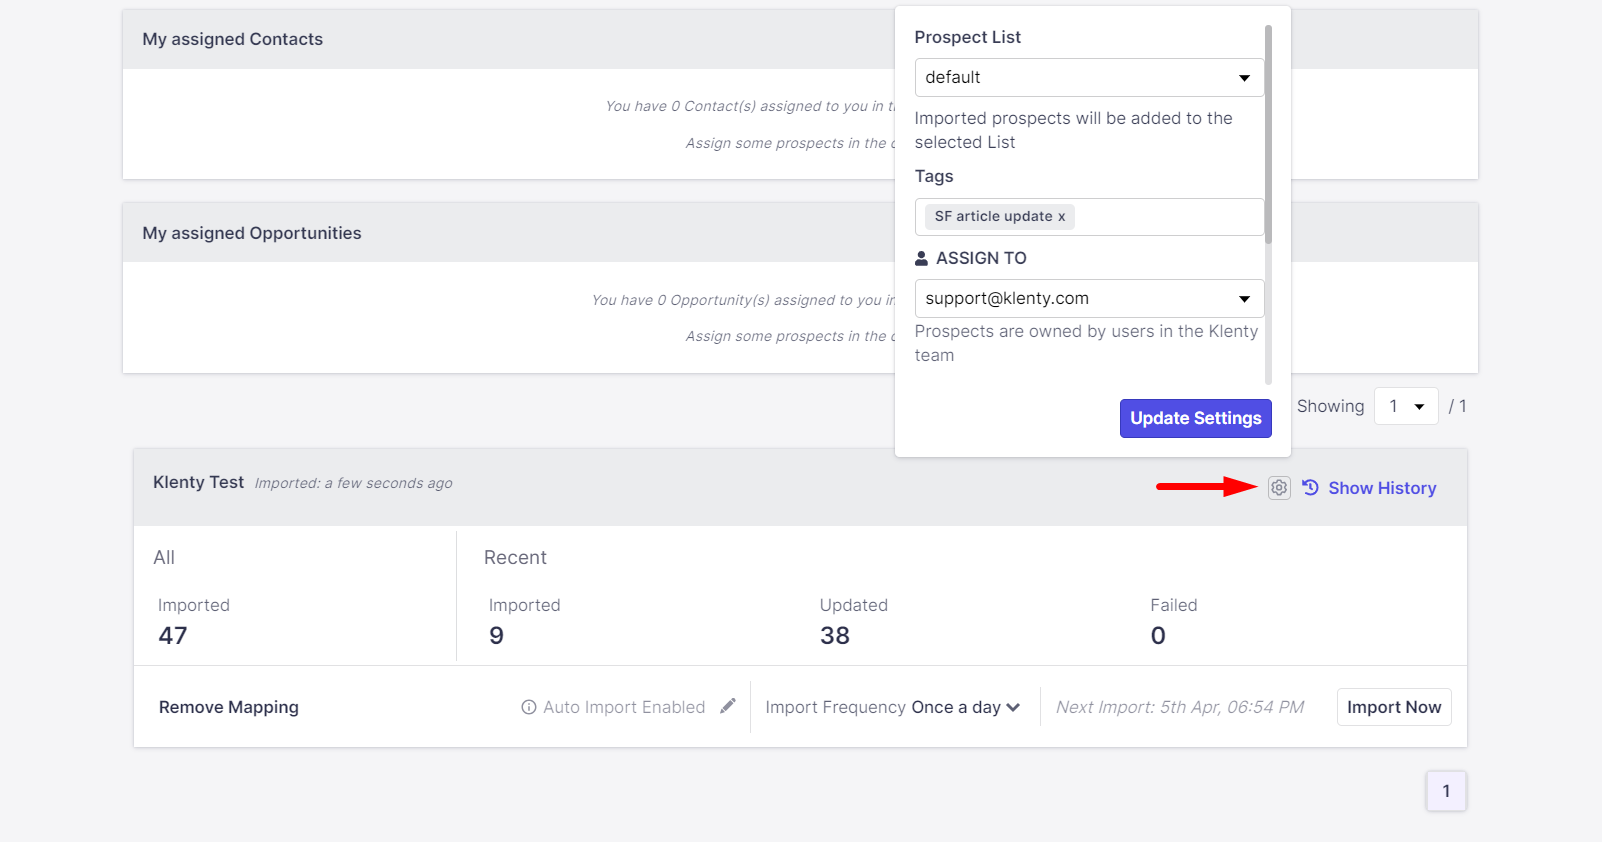Screen dimensions: 1602x842
Task: Go to page 1 in pagination
Action: click(x=1446, y=791)
